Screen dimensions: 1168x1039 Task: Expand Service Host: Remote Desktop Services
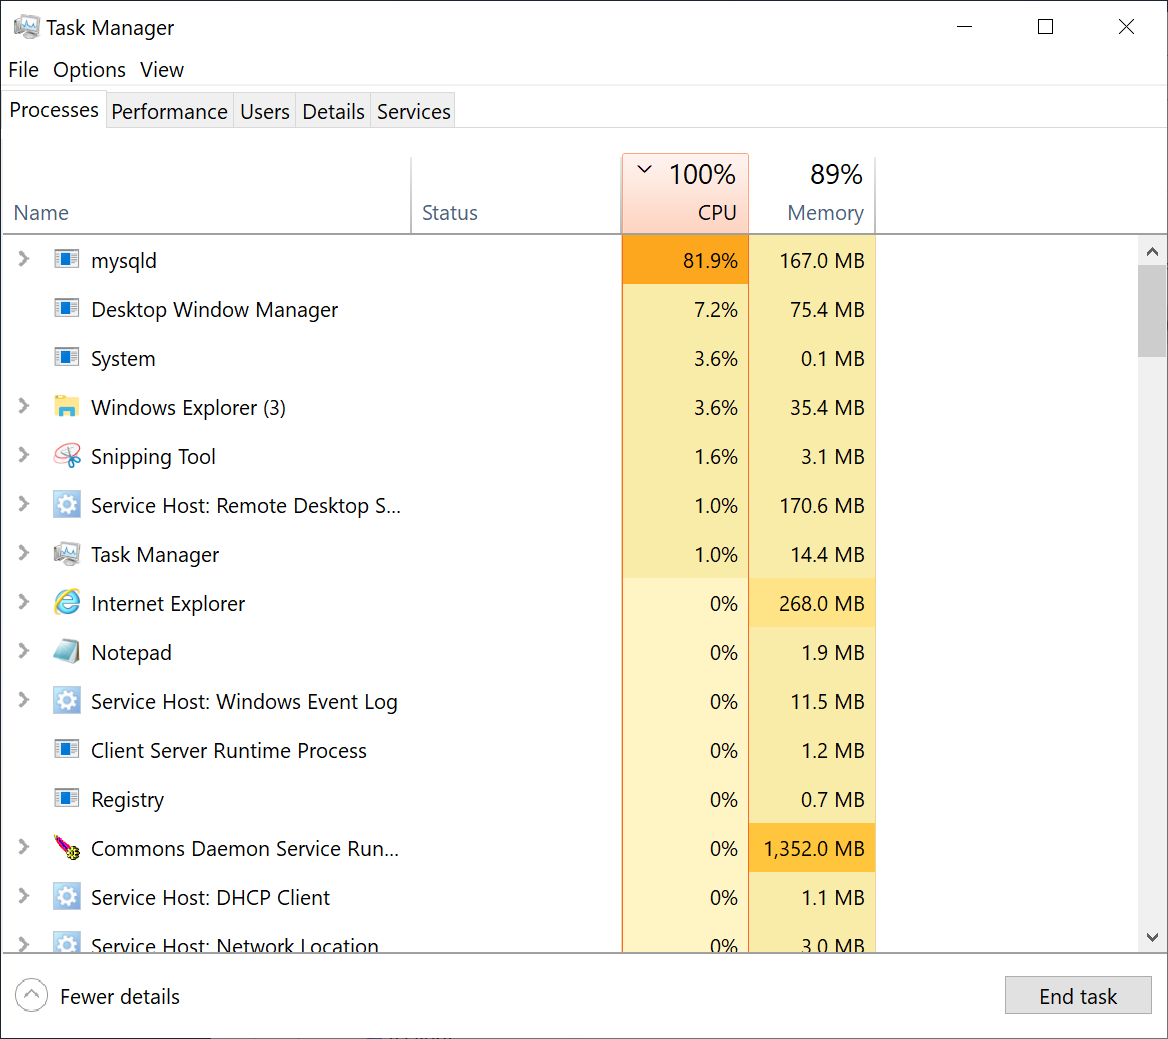[24, 505]
